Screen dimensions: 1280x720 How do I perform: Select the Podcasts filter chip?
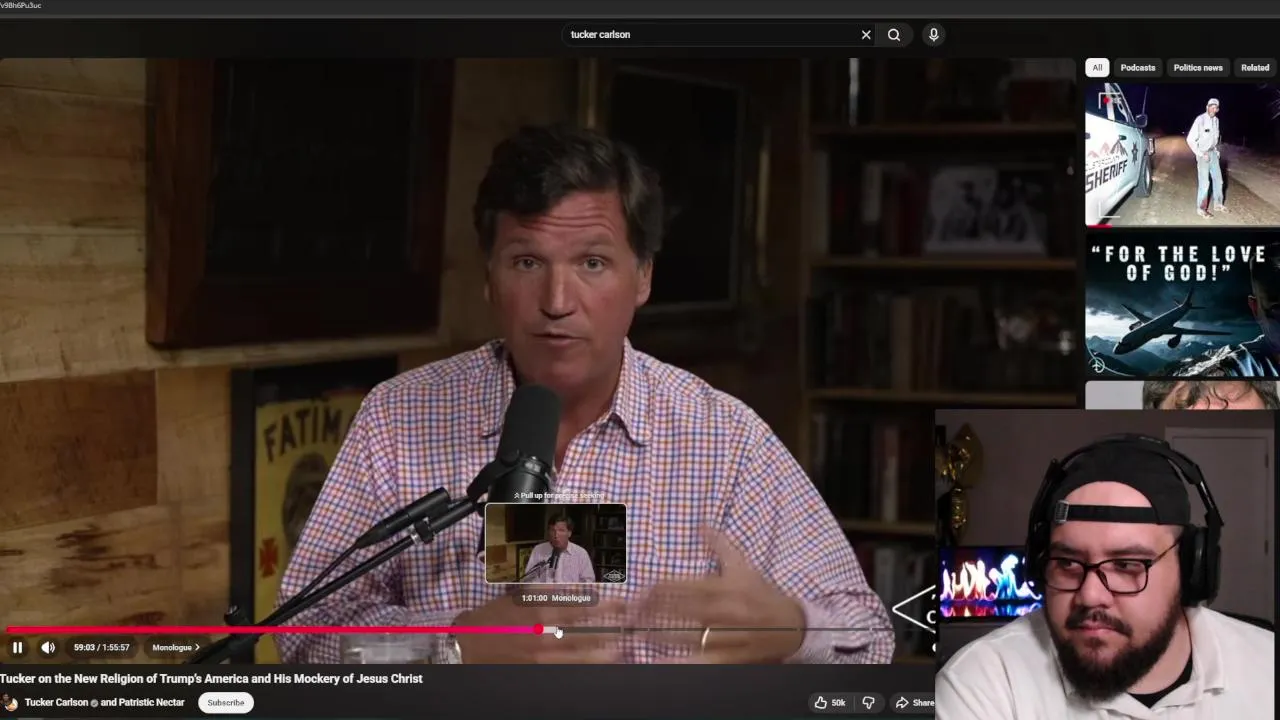(1138, 67)
